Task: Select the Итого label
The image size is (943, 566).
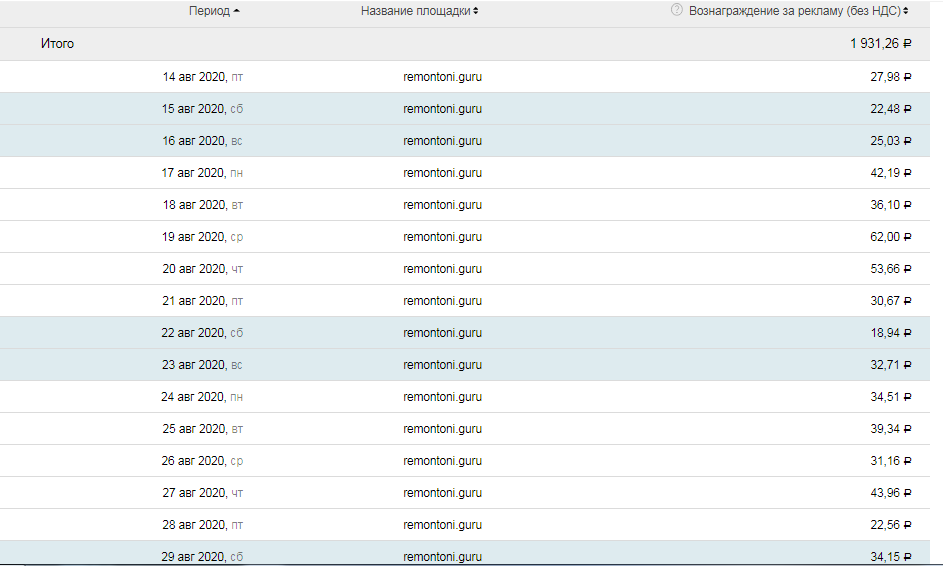Action: pyautogui.click(x=57, y=43)
